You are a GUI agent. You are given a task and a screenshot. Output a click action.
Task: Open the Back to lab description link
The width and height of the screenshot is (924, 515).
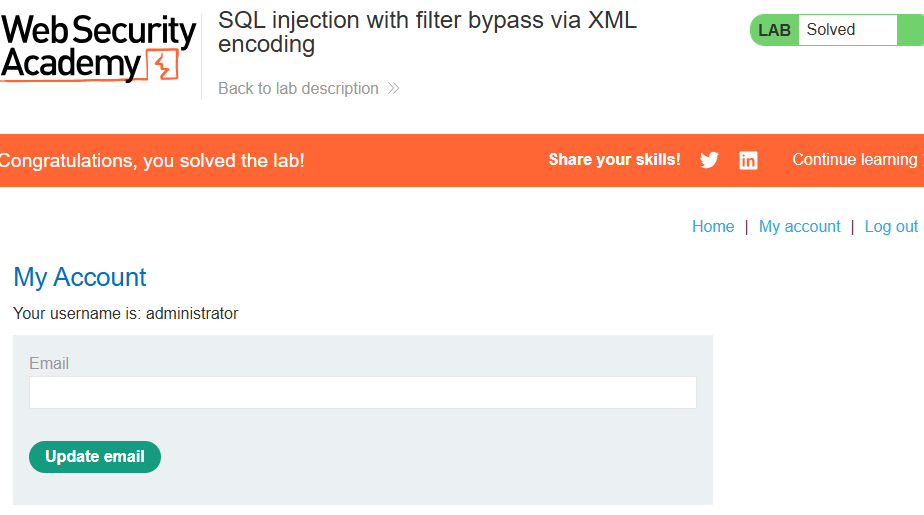(298, 88)
